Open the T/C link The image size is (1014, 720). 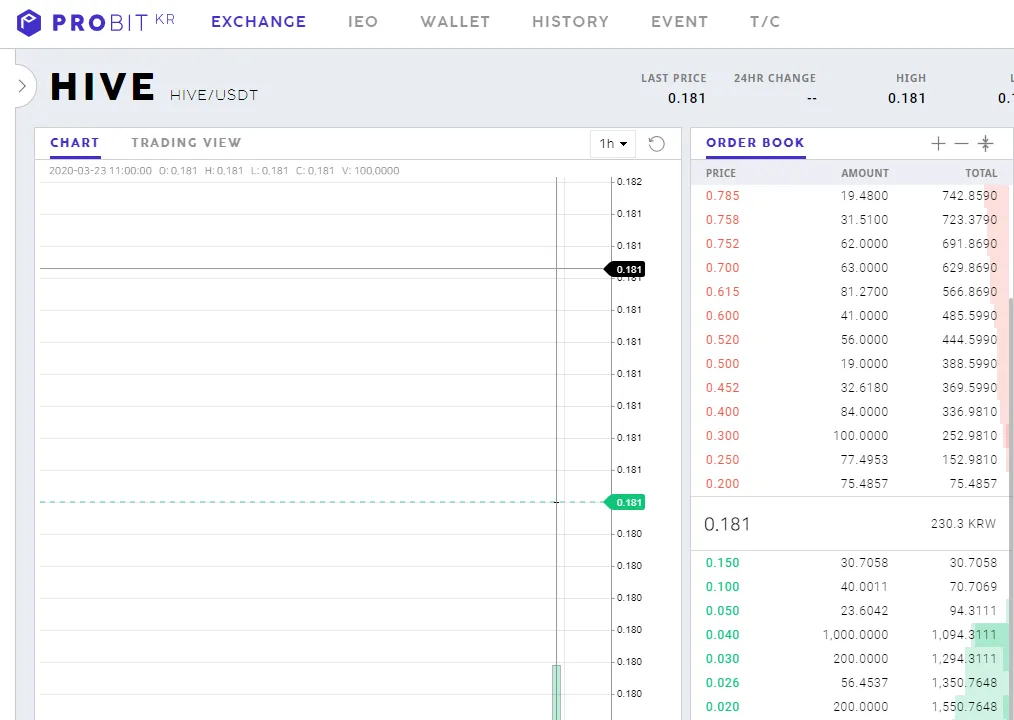click(765, 21)
